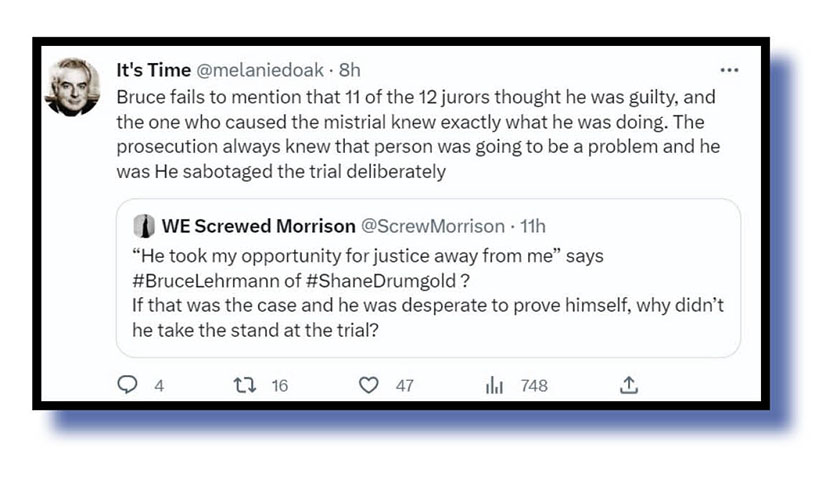Open the 11h quoted tweet timestamp

tap(531, 226)
